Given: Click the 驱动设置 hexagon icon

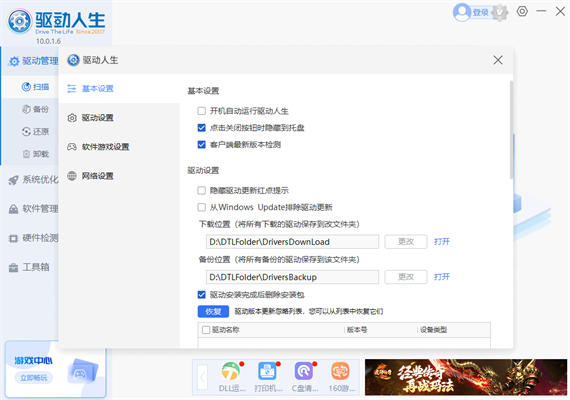Looking at the screenshot, I should pos(72,118).
